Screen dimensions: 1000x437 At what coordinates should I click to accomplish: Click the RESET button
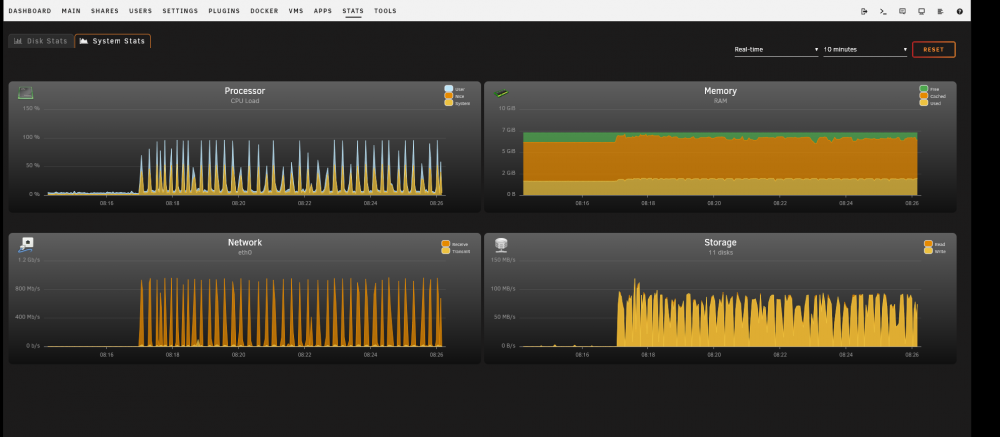[933, 49]
